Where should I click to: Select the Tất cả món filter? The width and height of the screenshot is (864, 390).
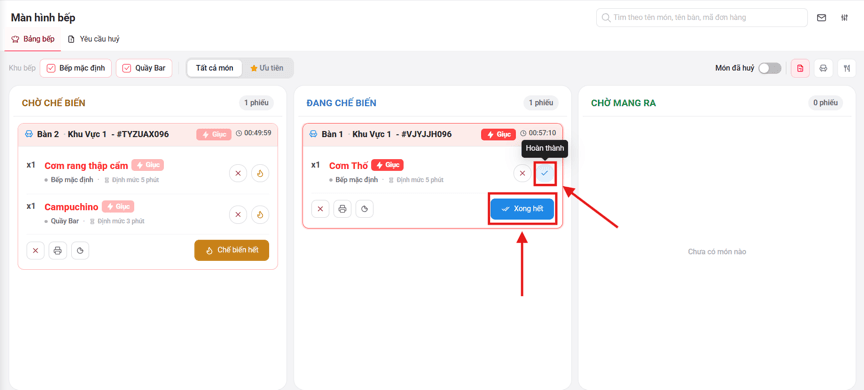214,68
